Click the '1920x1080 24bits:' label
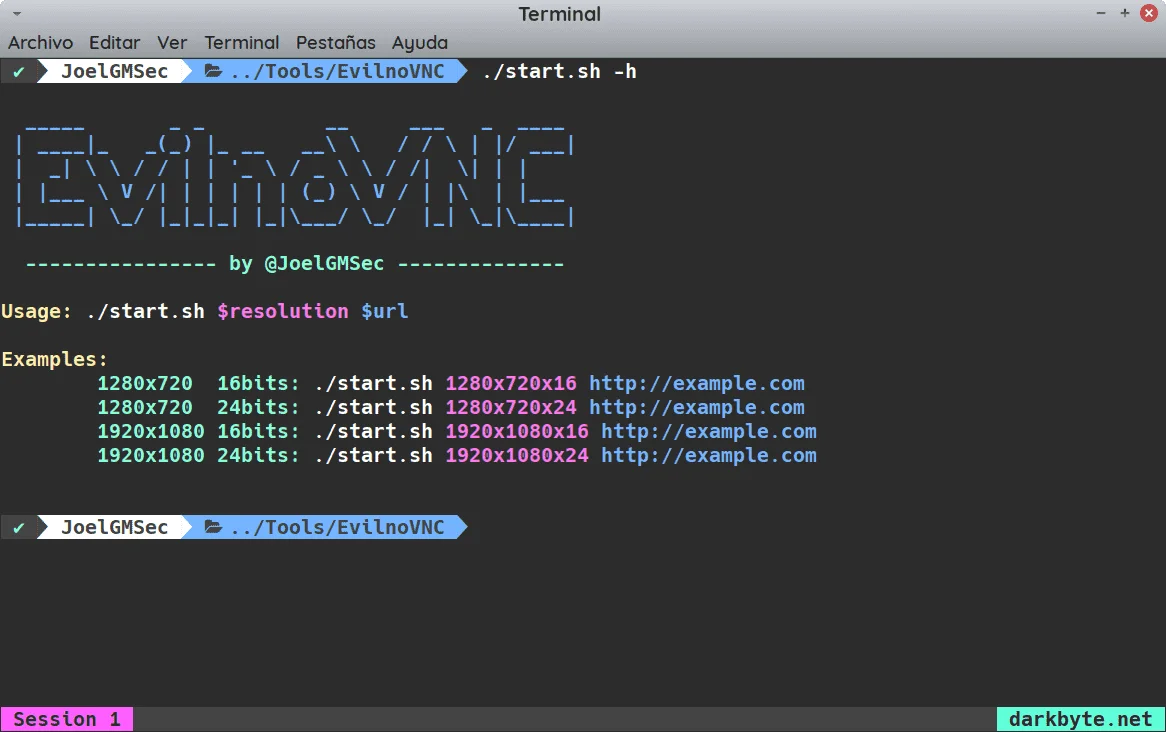Screen dimensions: 1166x732 [x=199, y=455]
